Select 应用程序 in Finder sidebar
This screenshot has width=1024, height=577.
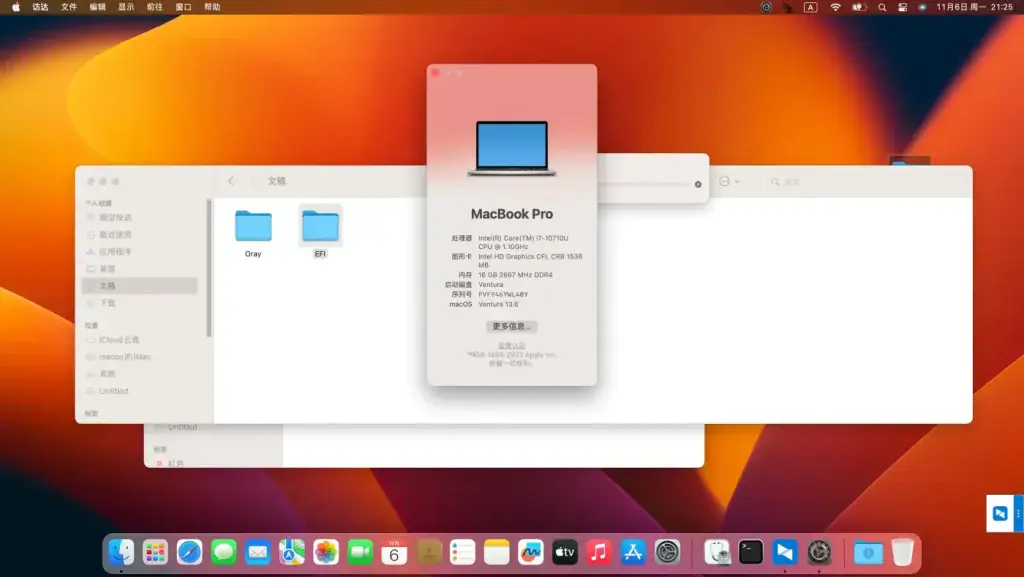[140, 251]
